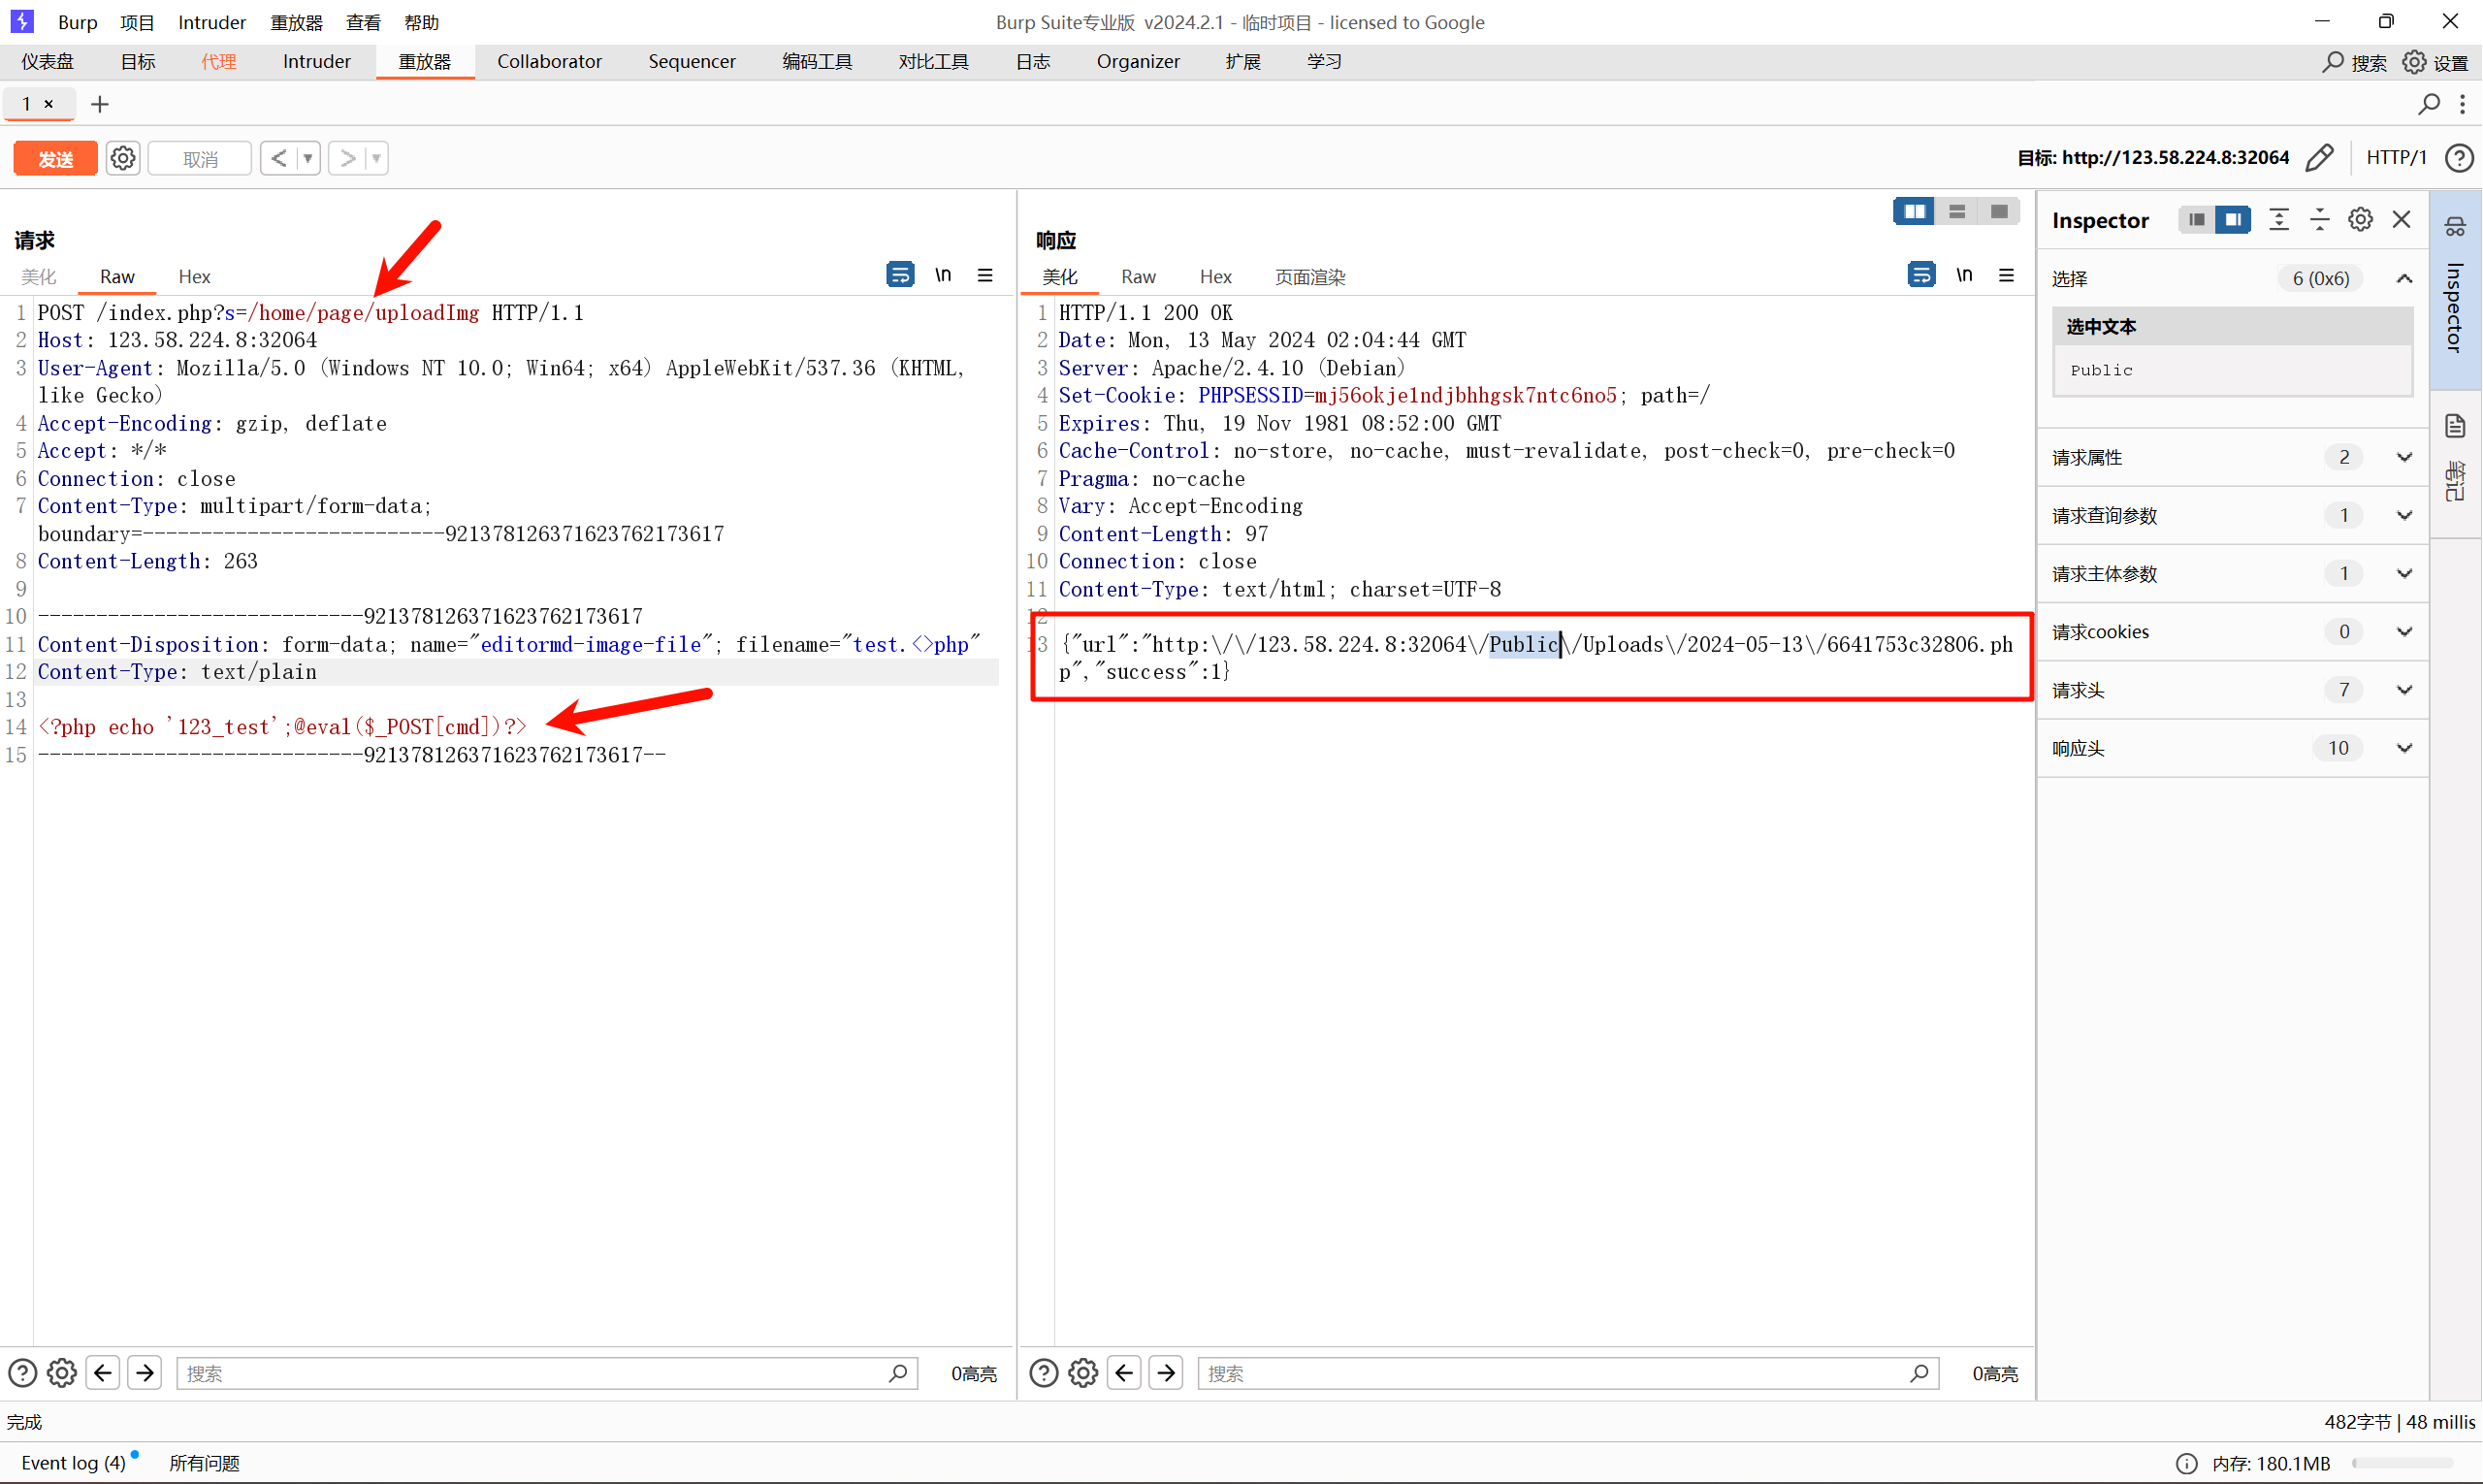Jump to next match in request search
2483x1484 pixels.
(x=145, y=1373)
